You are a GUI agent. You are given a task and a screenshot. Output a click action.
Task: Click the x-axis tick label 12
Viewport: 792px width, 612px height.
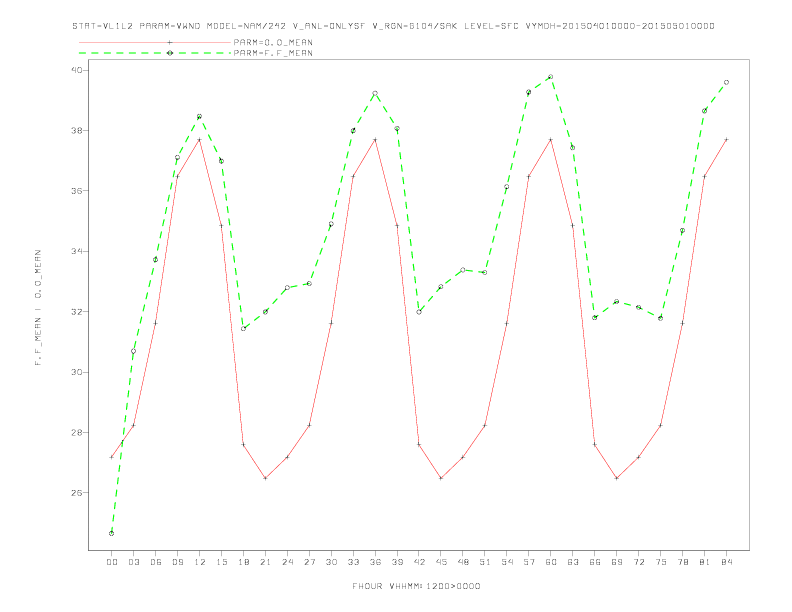pos(200,562)
